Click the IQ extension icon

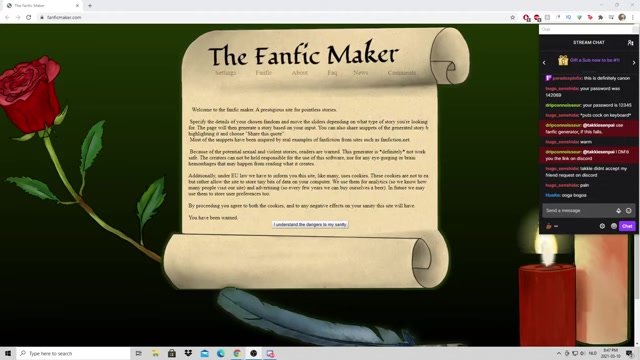pyautogui.click(x=569, y=17)
